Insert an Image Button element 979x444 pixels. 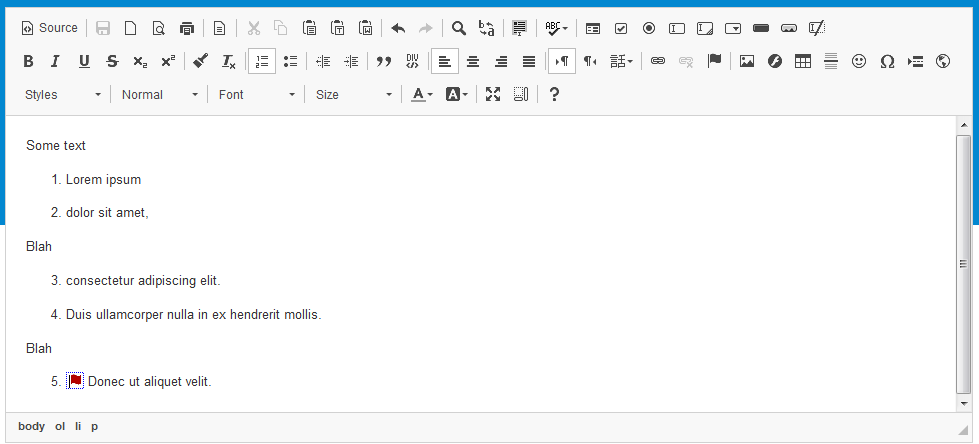tap(789, 28)
